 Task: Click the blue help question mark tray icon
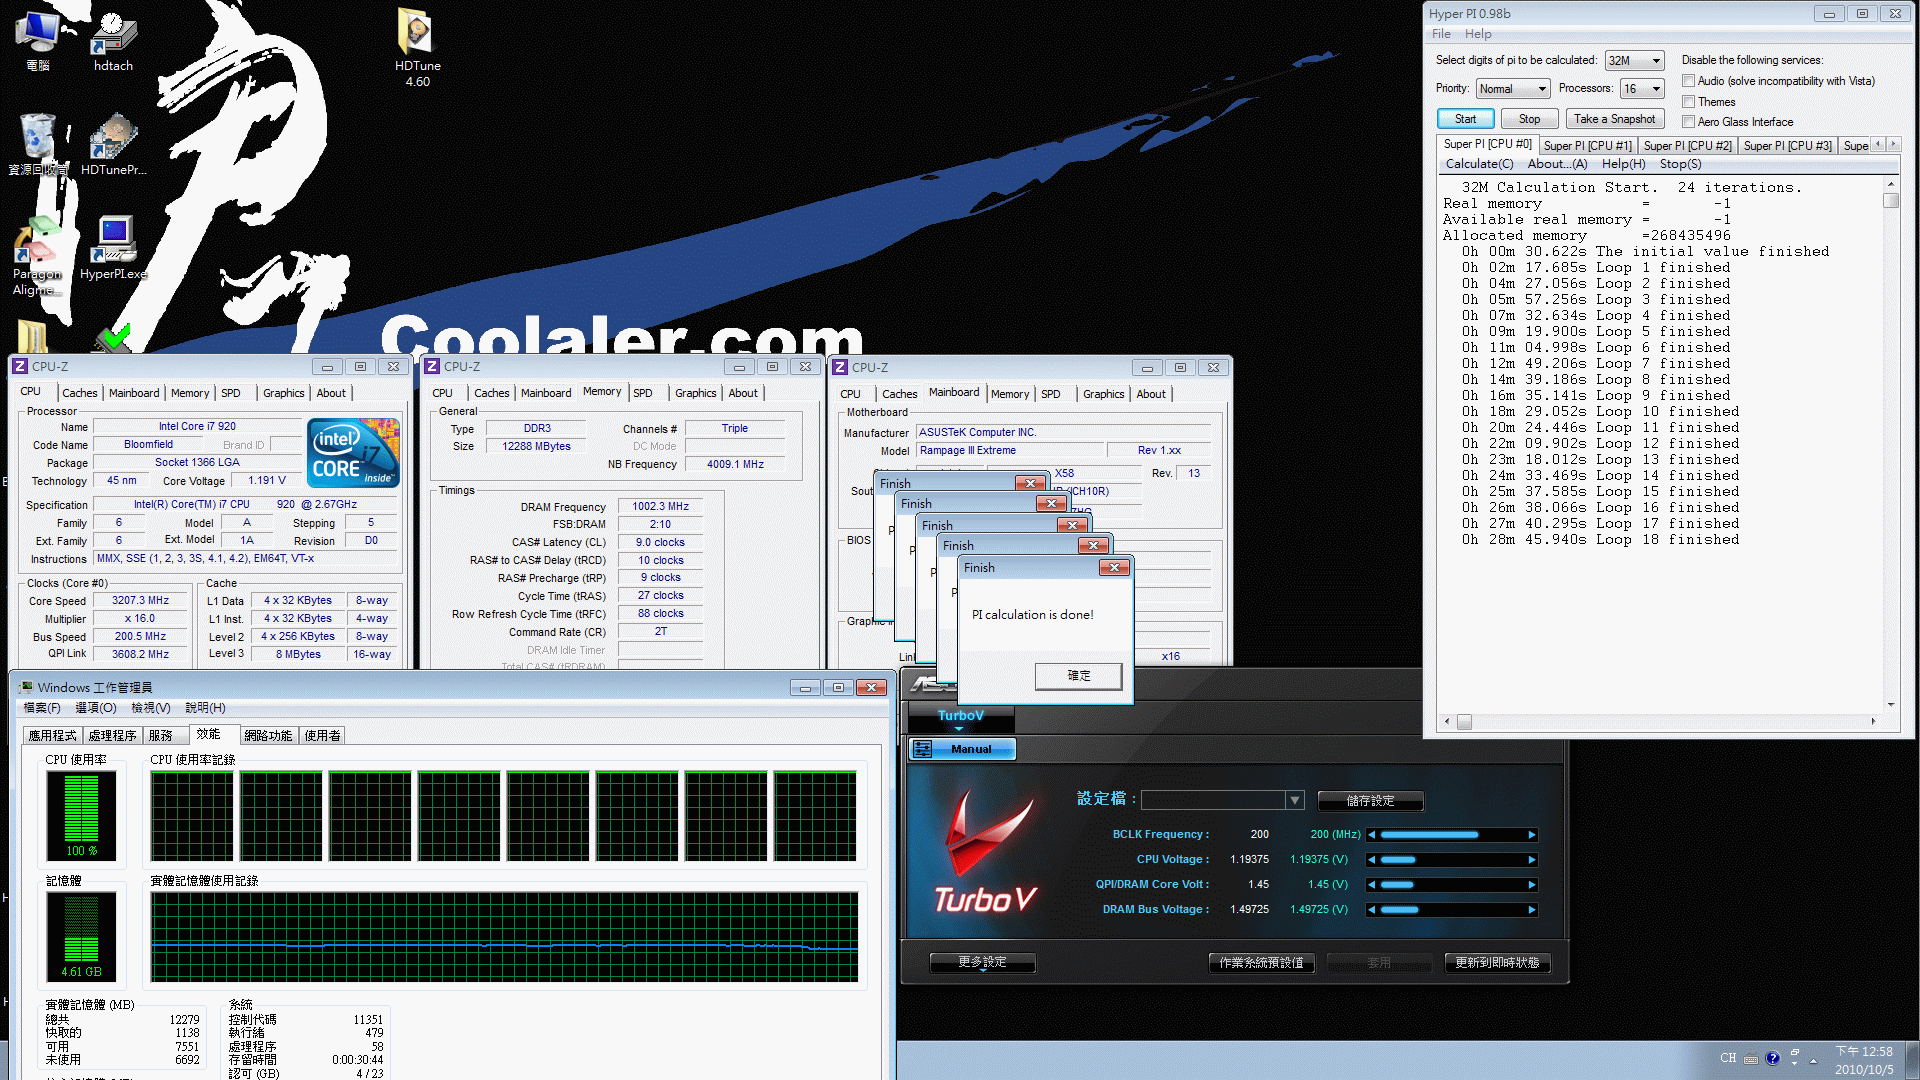click(1773, 1059)
